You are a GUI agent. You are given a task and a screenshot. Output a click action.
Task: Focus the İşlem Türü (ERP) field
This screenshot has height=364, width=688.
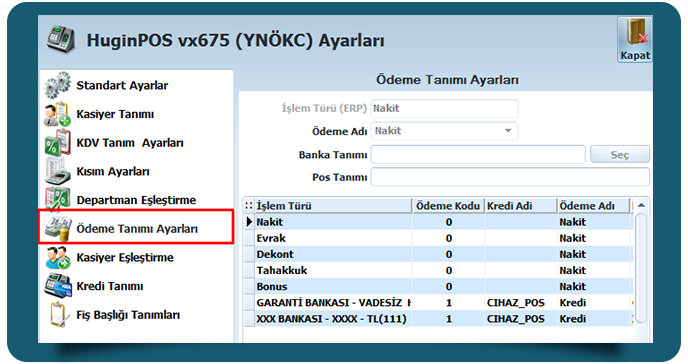(444, 108)
